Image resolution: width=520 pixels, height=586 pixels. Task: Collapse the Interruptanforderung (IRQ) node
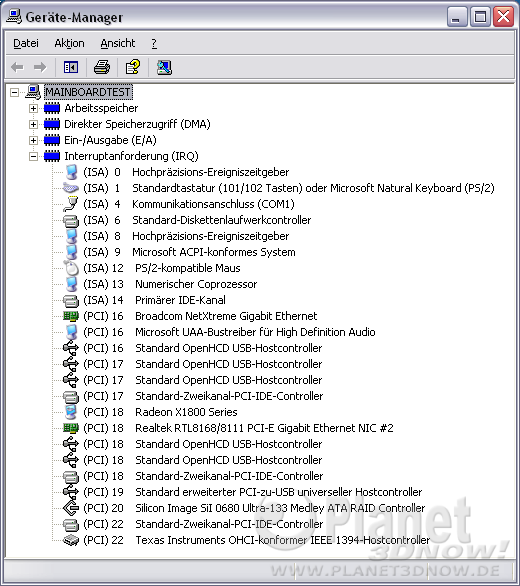(x=33, y=156)
